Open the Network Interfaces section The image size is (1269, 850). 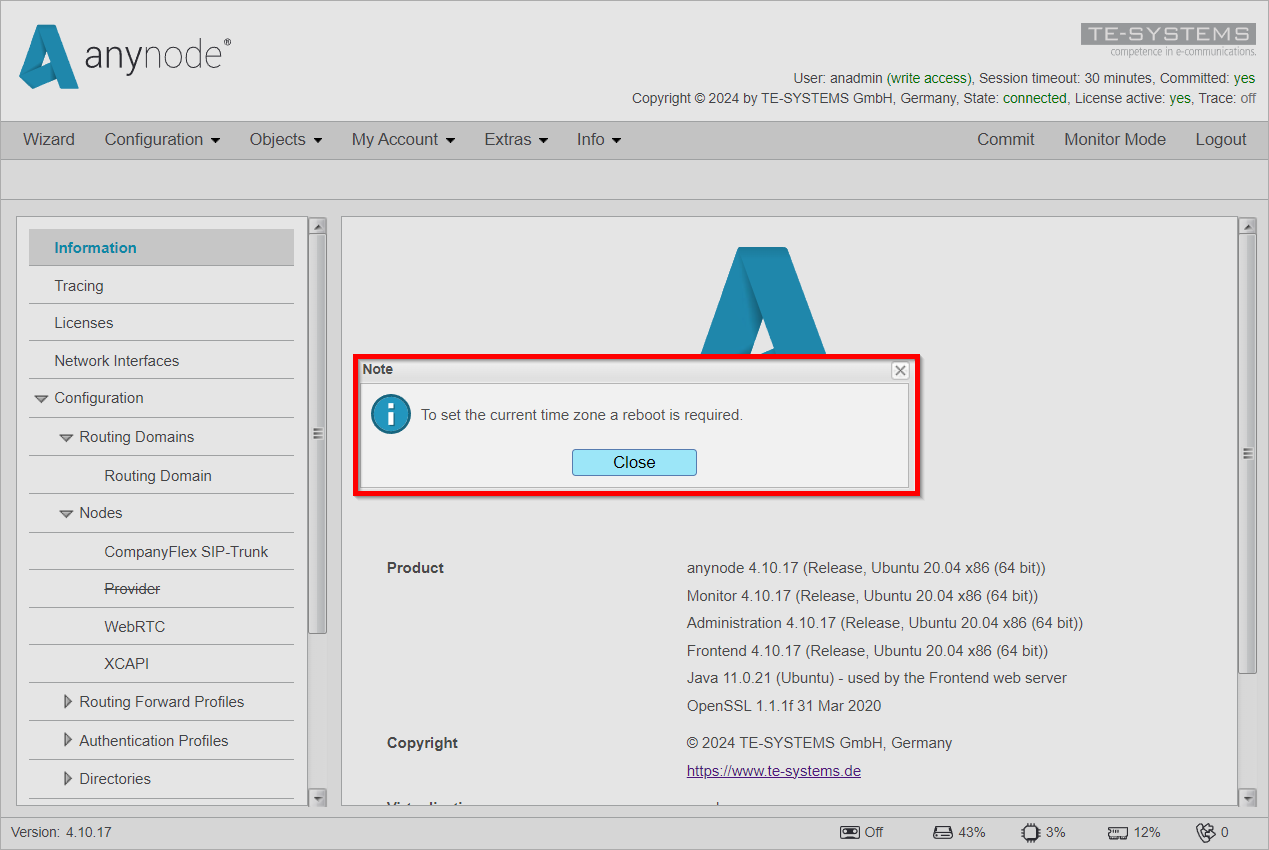coord(117,360)
